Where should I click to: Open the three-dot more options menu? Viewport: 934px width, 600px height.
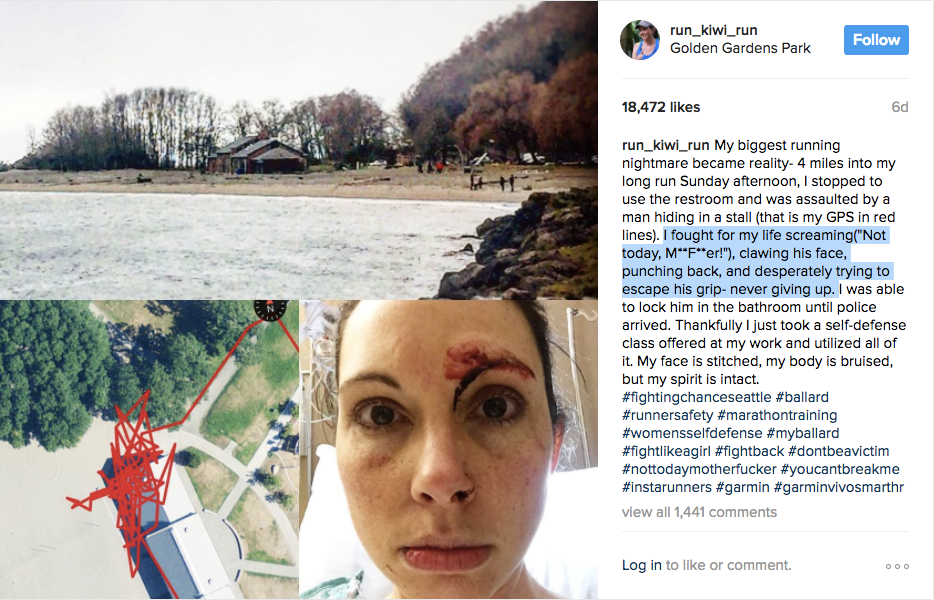pos(897,566)
